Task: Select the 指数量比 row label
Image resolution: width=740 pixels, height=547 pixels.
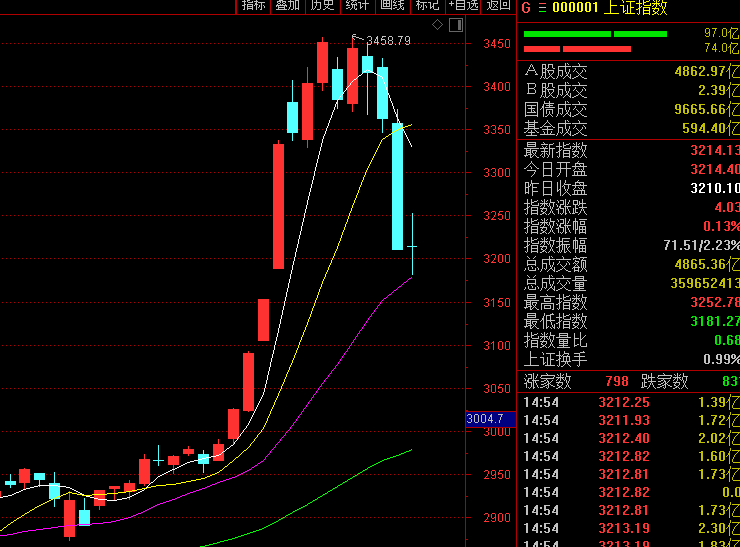Action: 556,340
